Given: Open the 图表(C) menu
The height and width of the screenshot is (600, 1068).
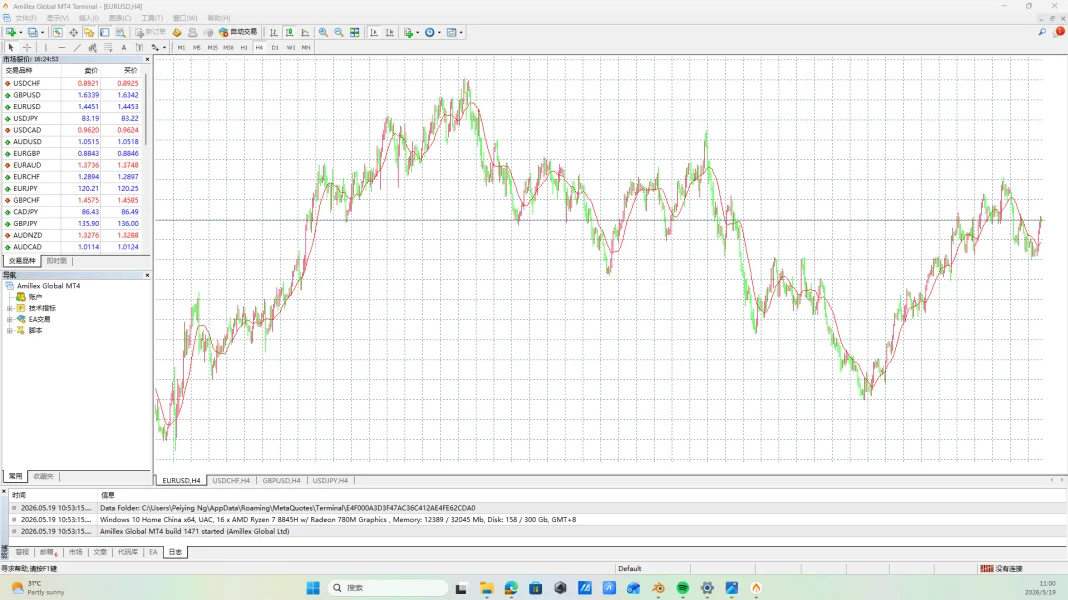Looking at the screenshot, I should click(x=120, y=18).
